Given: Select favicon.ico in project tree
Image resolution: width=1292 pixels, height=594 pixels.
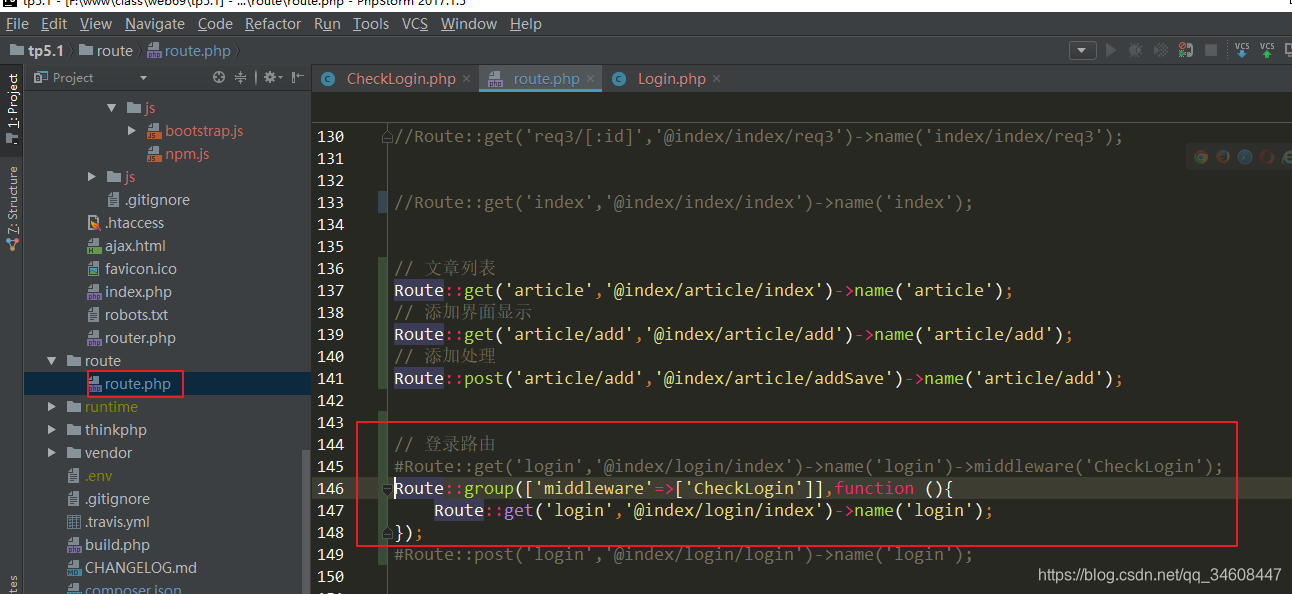Looking at the screenshot, I should [141, 269].
